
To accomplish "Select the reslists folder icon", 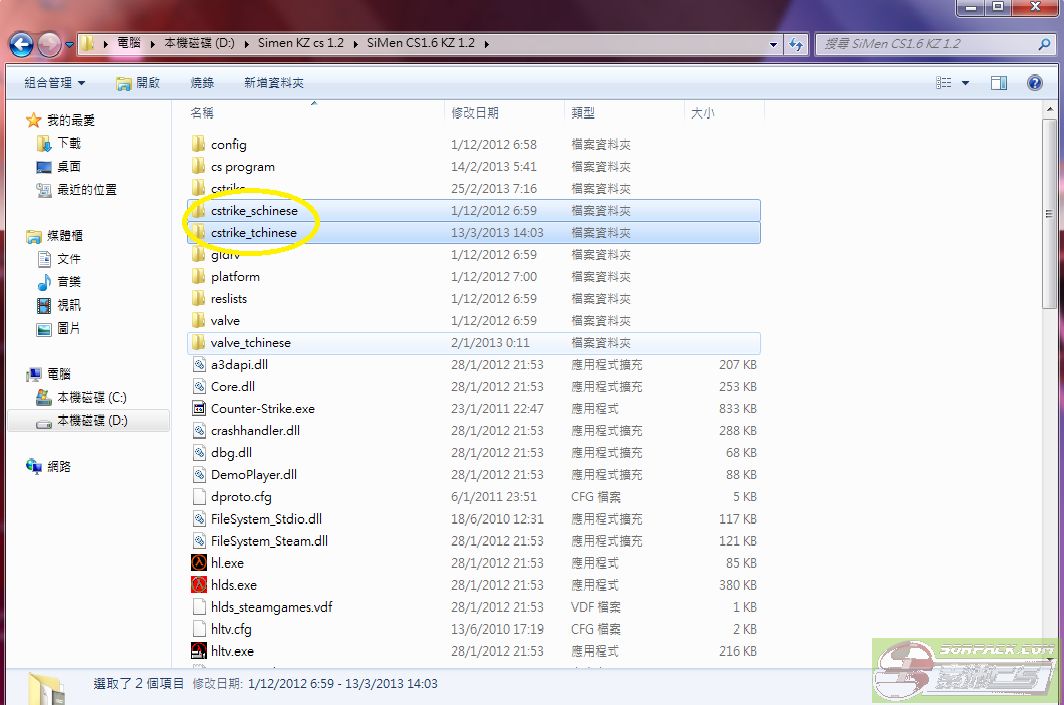I will [198, 299].
